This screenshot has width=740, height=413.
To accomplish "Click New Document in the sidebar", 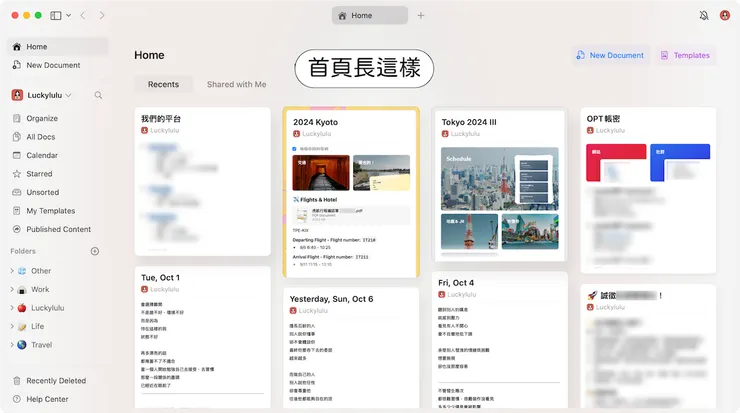I will coord(58,65).
